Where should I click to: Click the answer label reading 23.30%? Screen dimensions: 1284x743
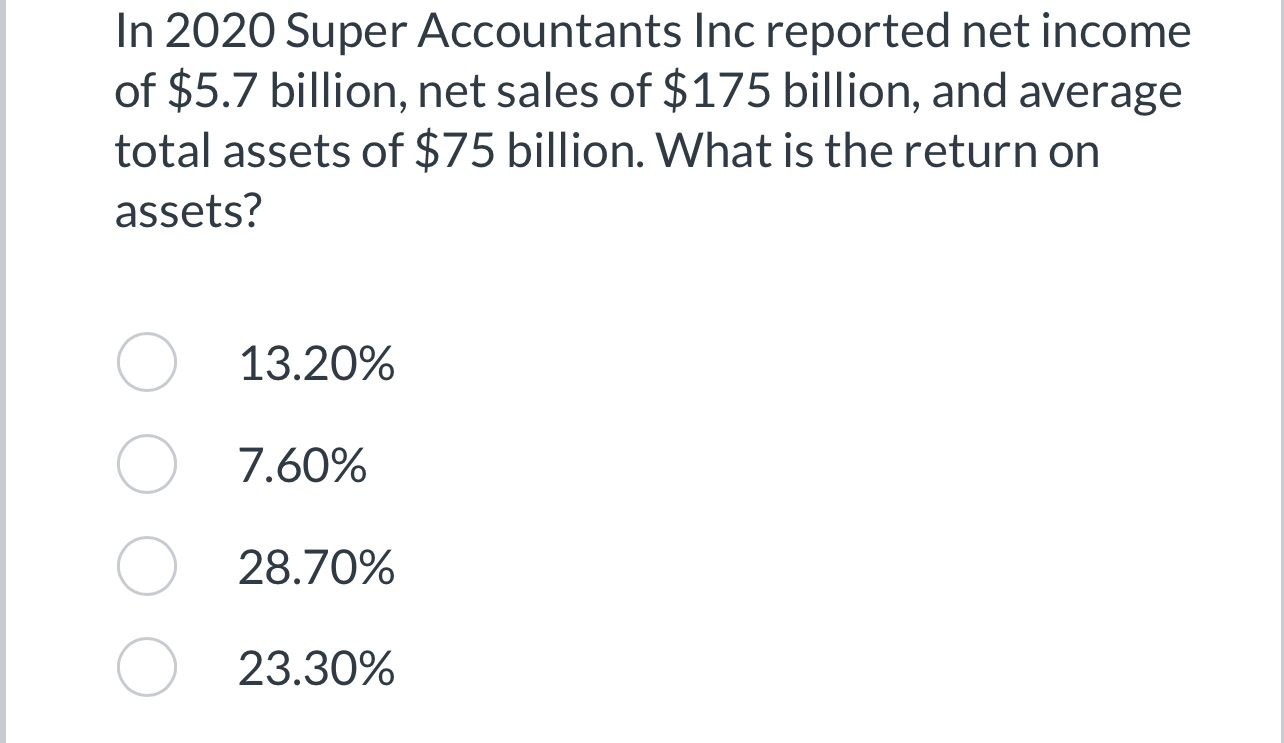pos(317,668)
